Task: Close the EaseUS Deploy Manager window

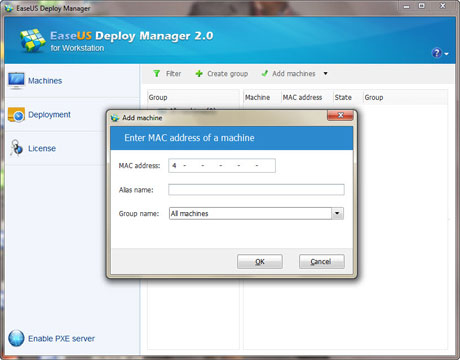Action: [x=443, y=6]
